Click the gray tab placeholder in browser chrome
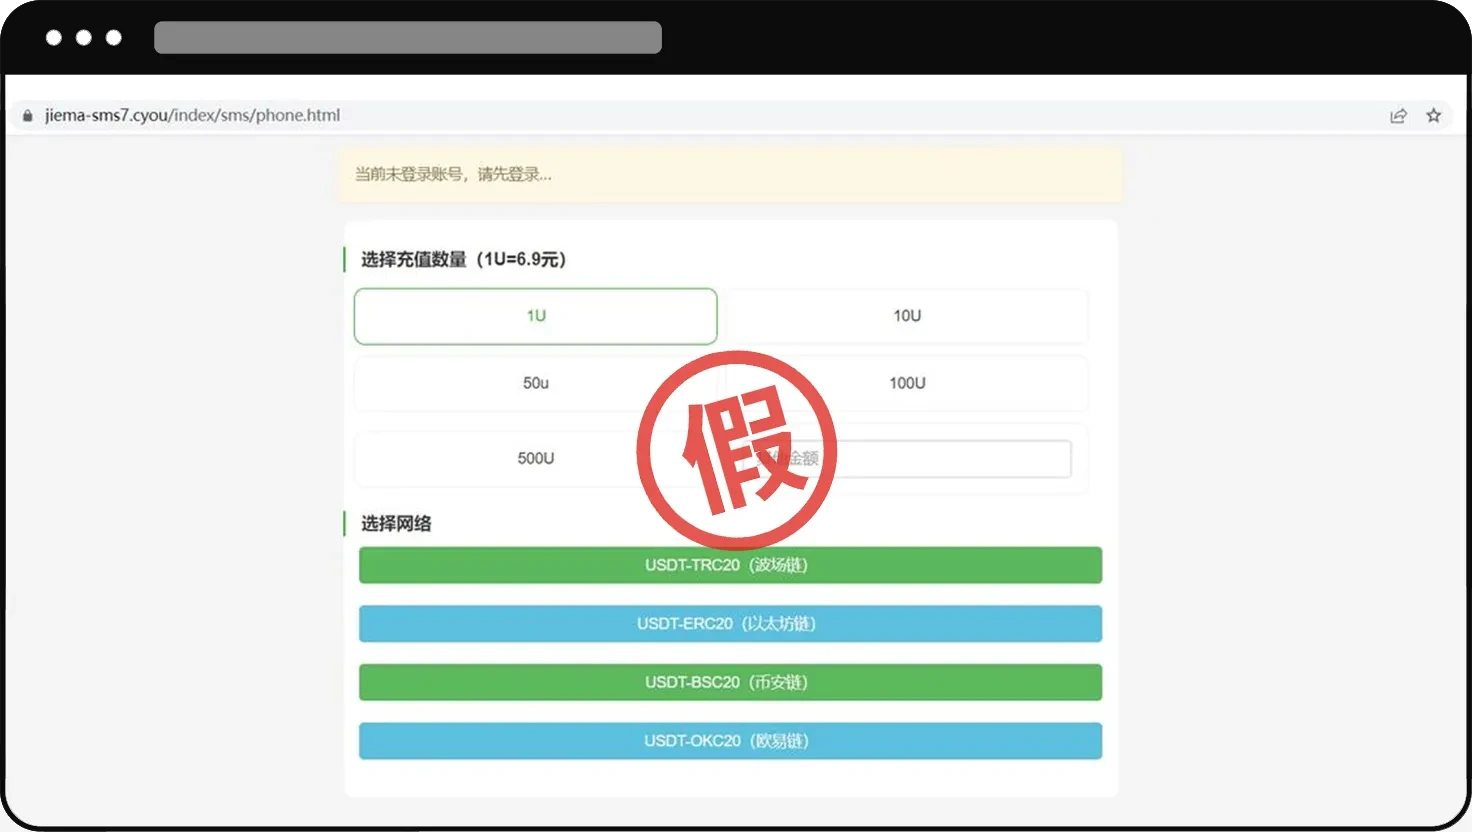Viewport: 1472px width, 832px height. point(407,37)
